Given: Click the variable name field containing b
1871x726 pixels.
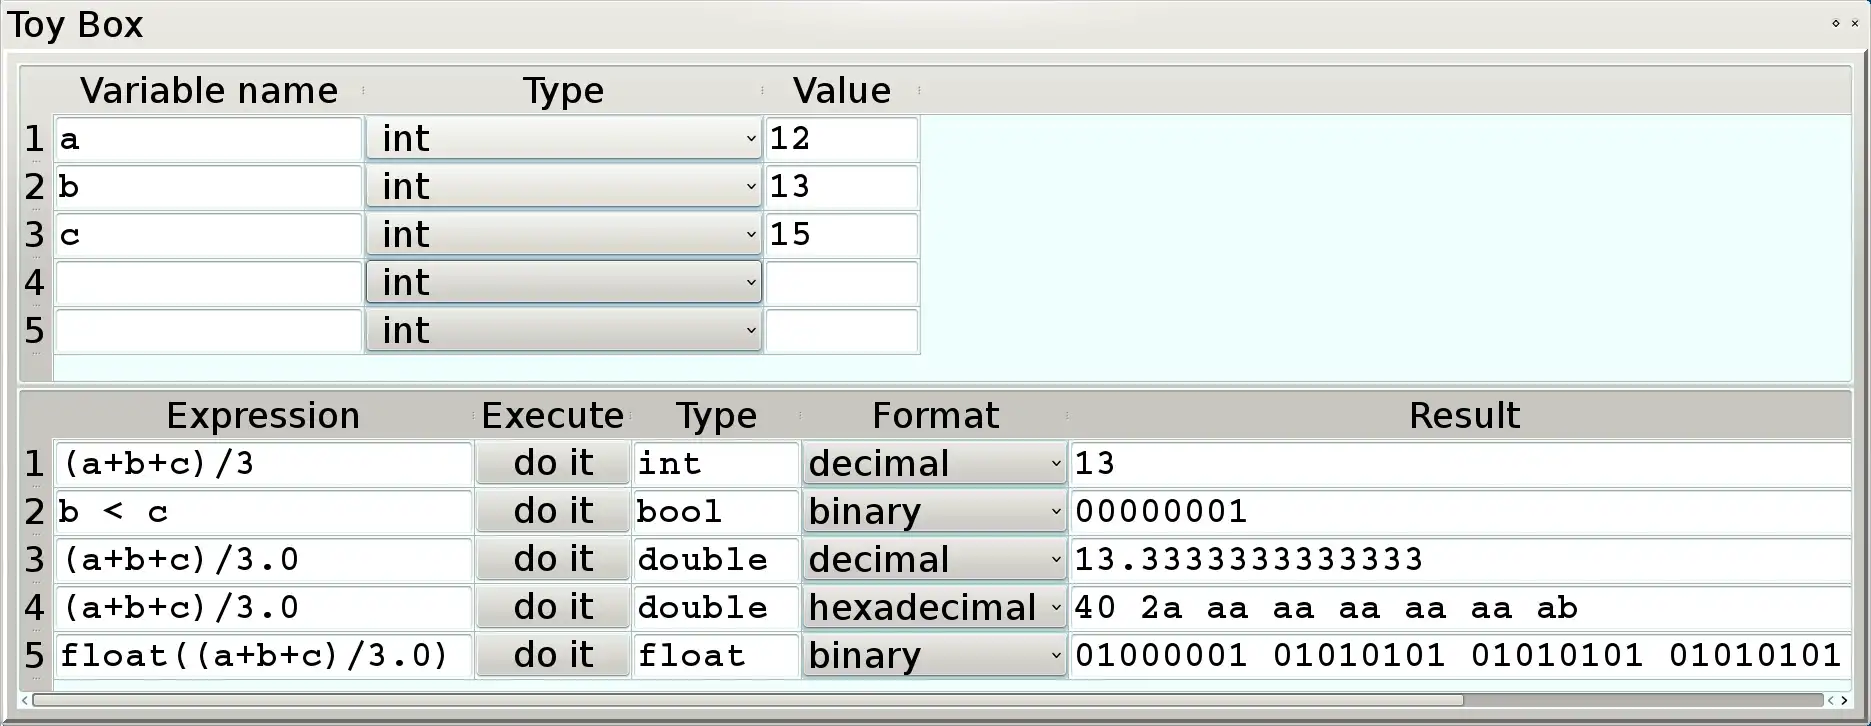Looking at the screenshot, I should click(x=208, y=186).
